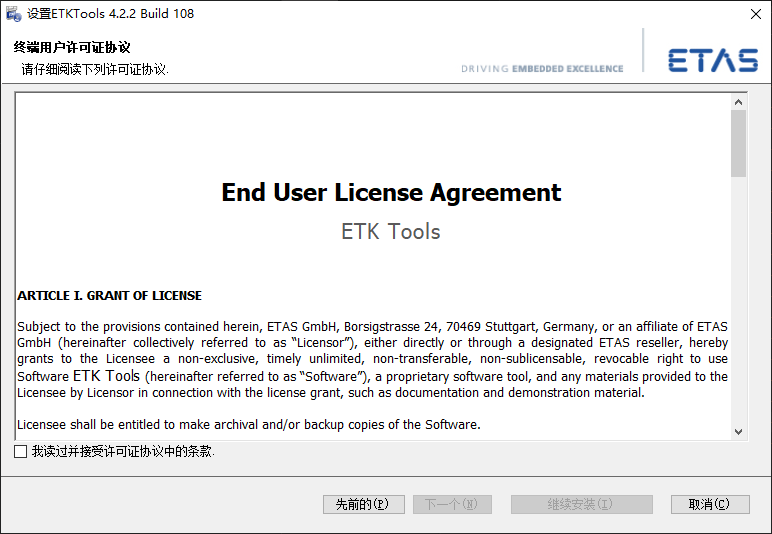Screen dimensions: 772x534
Task: Click the license scrollbar down arrow
Action: [x=738, y=432]
